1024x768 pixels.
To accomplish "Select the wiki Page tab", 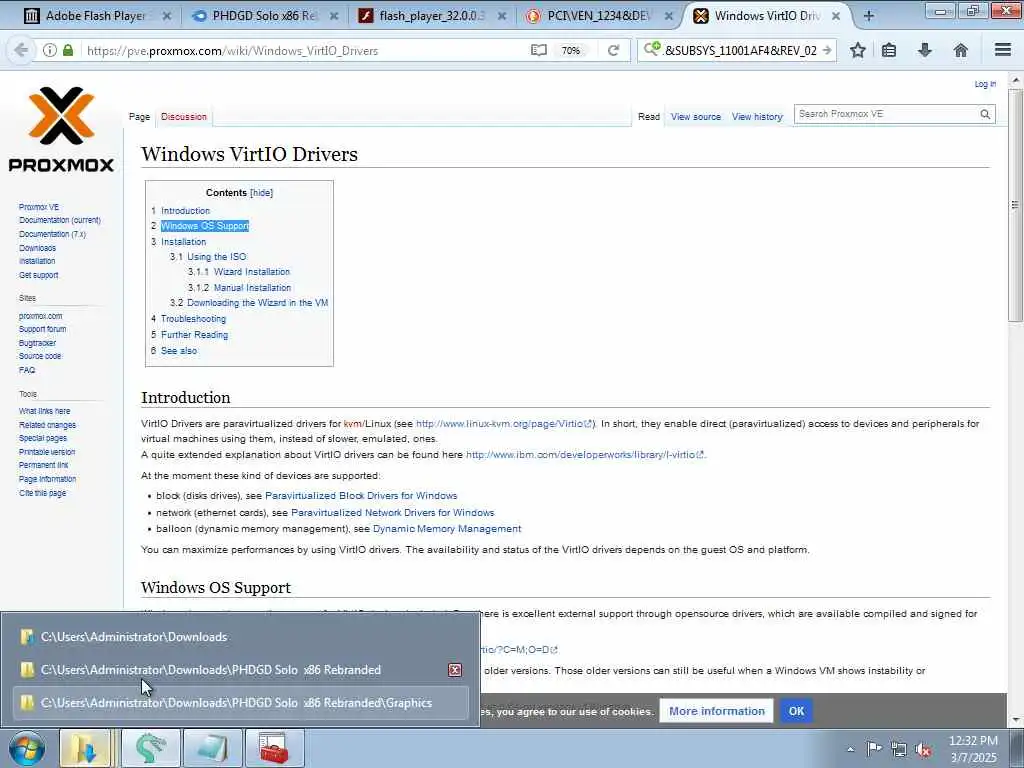I will tap(139, 116).
